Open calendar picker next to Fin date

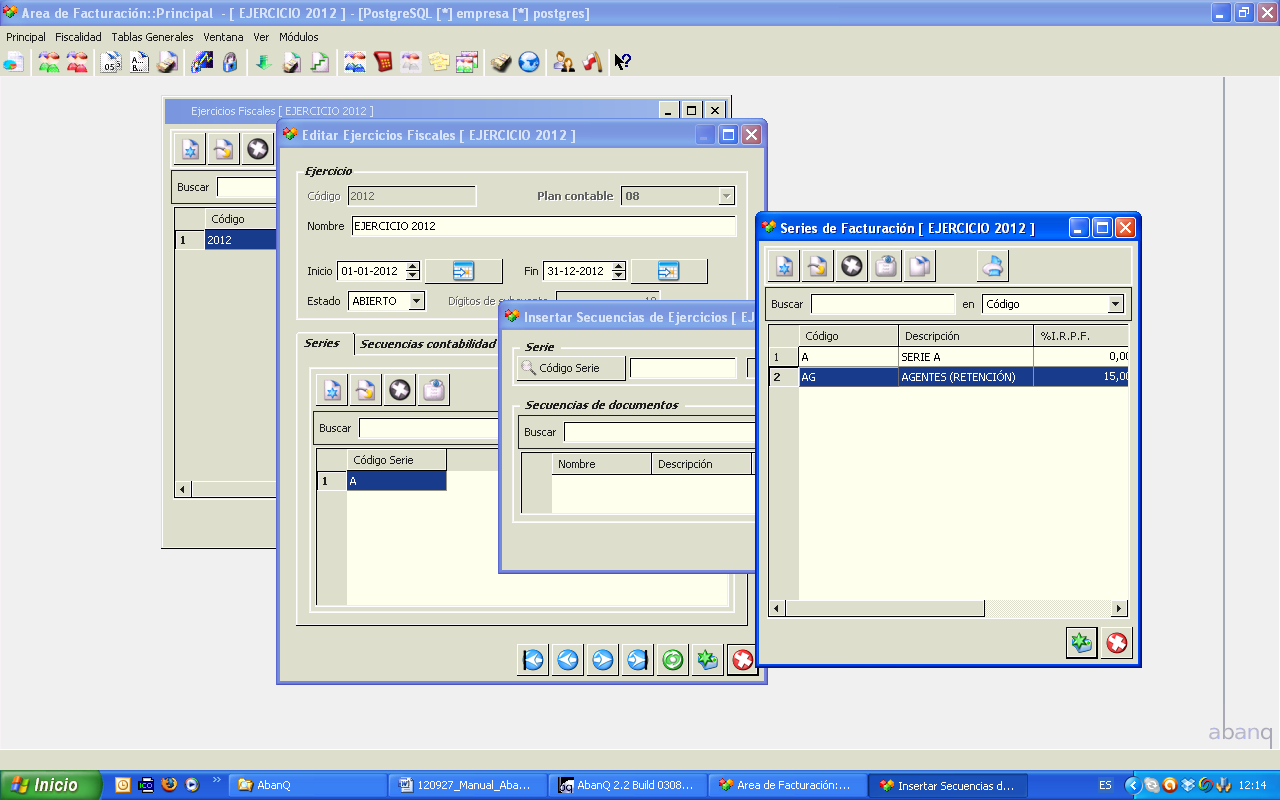(x=669, y=271)
